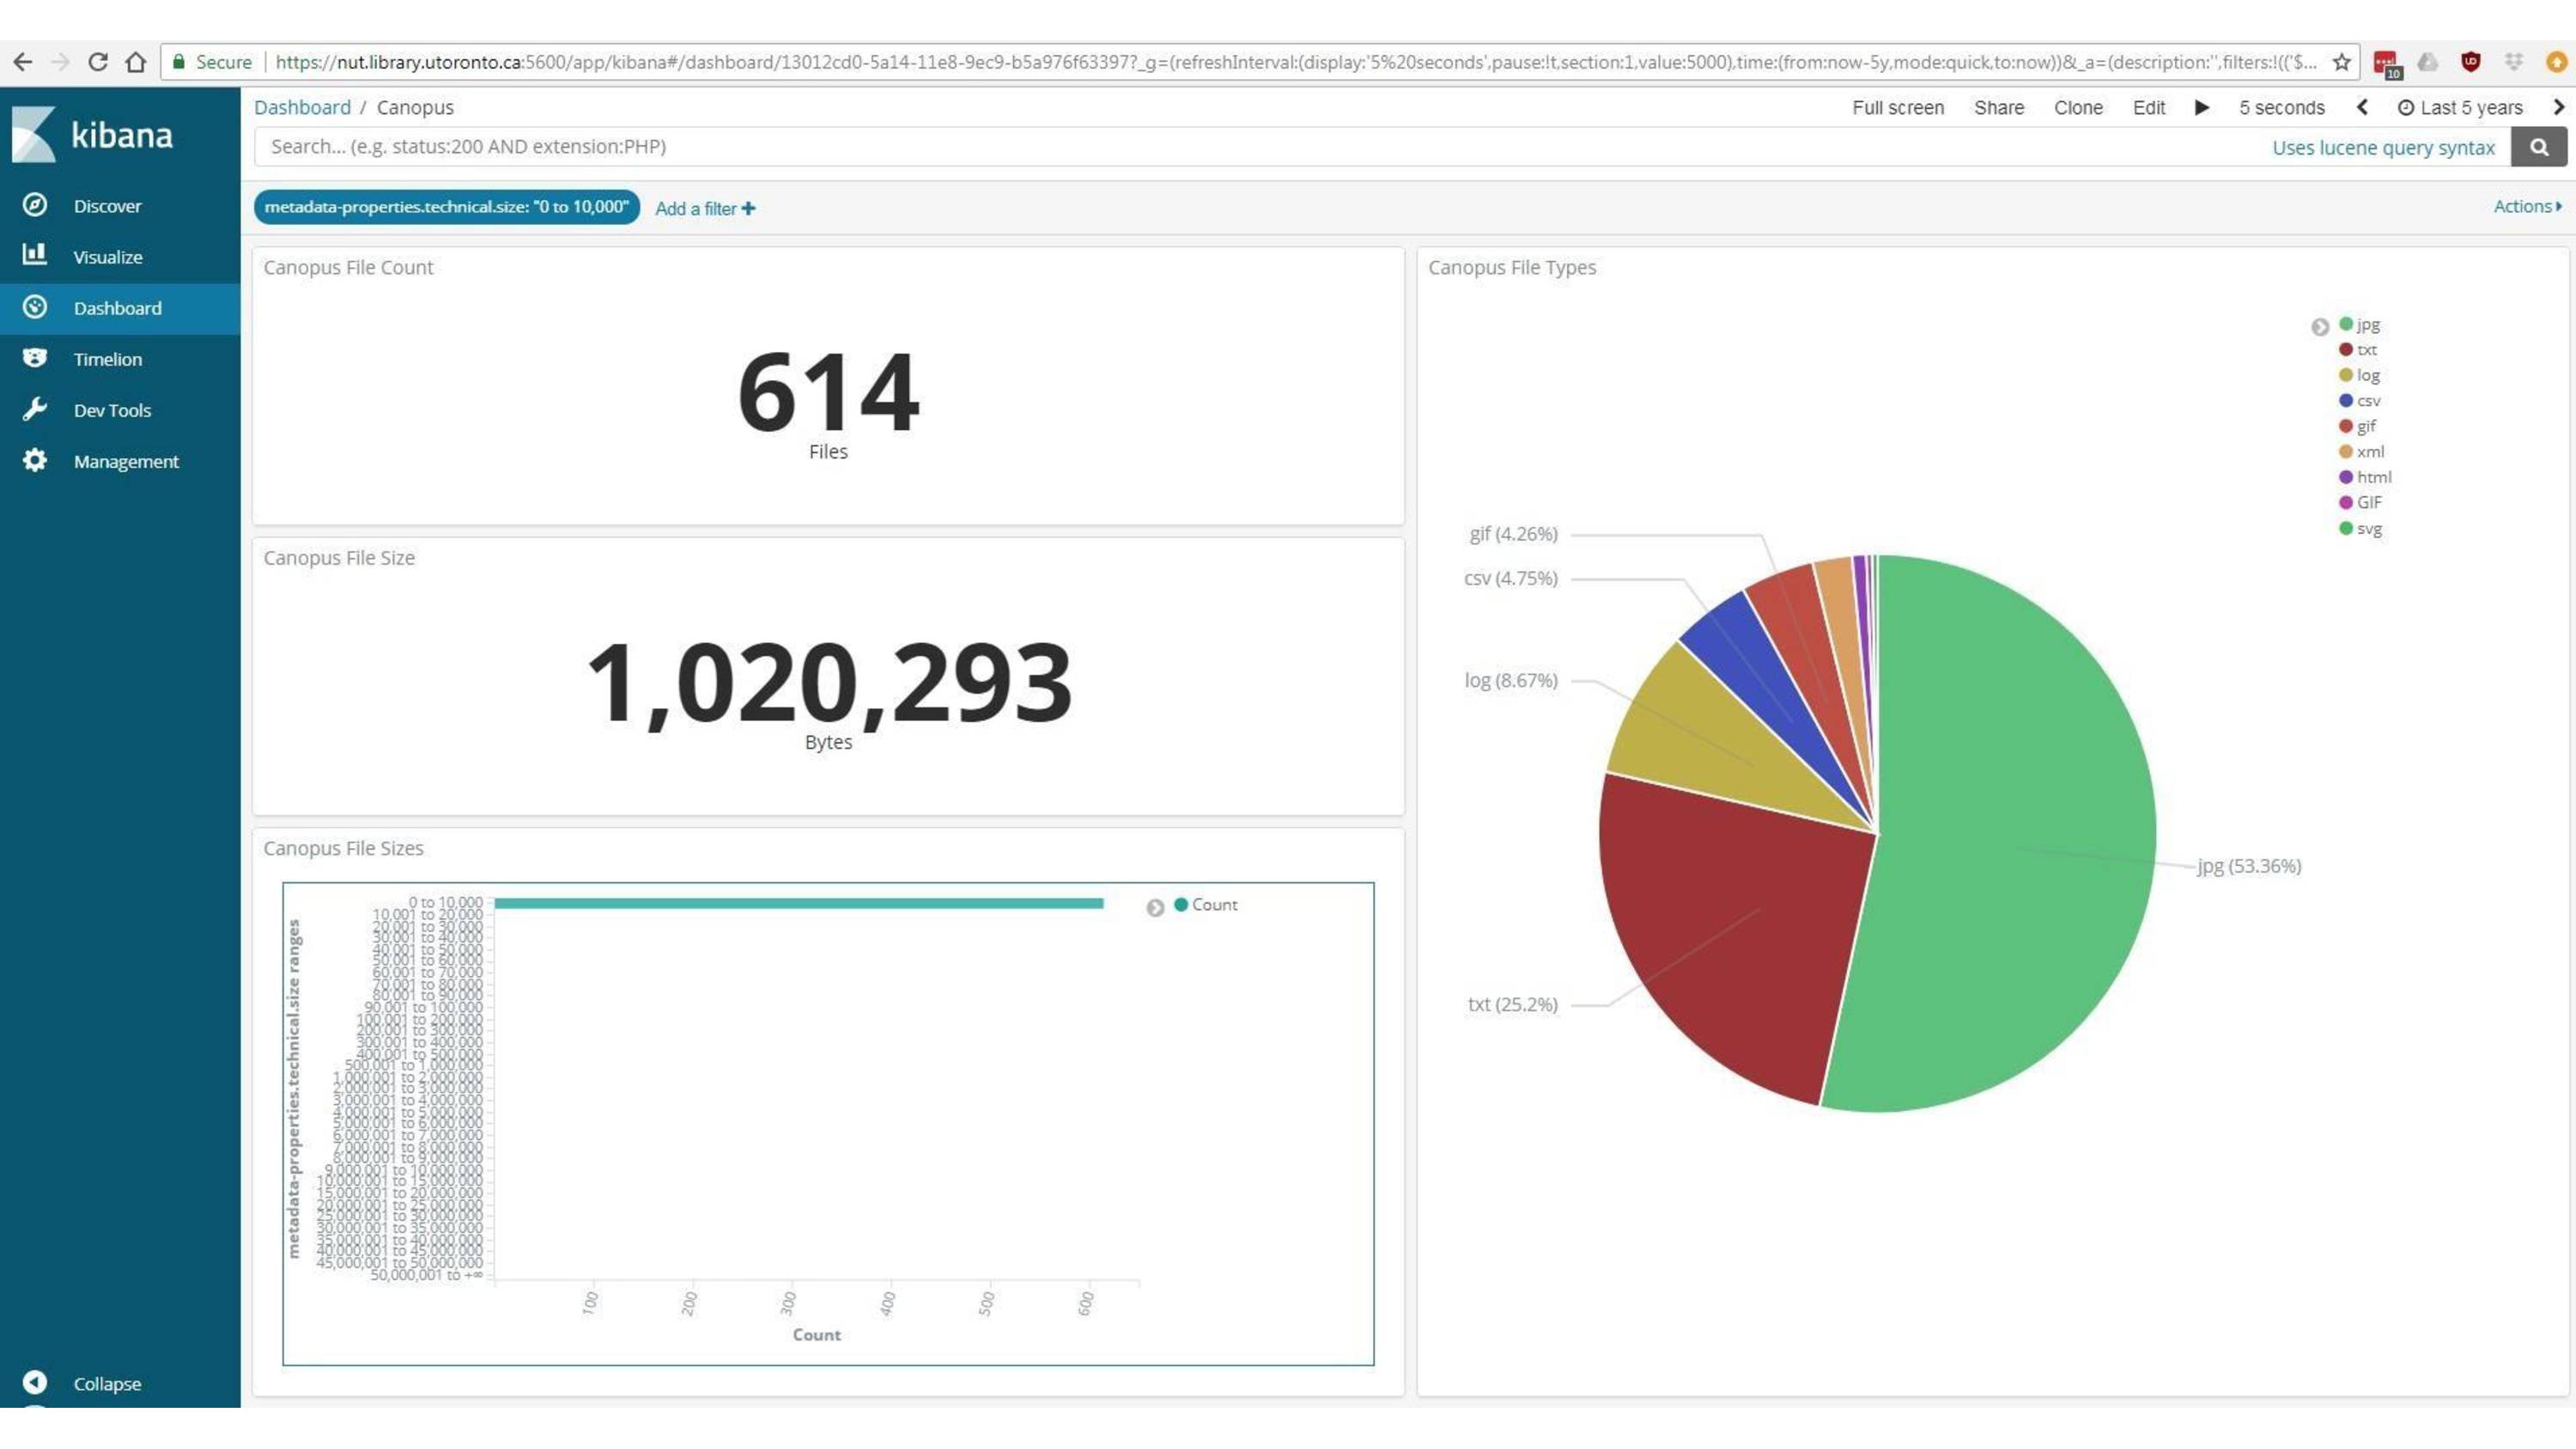The image size is (2576, 1449).
Task: Click the csv legend color dot
Action: pos(2345,400)
